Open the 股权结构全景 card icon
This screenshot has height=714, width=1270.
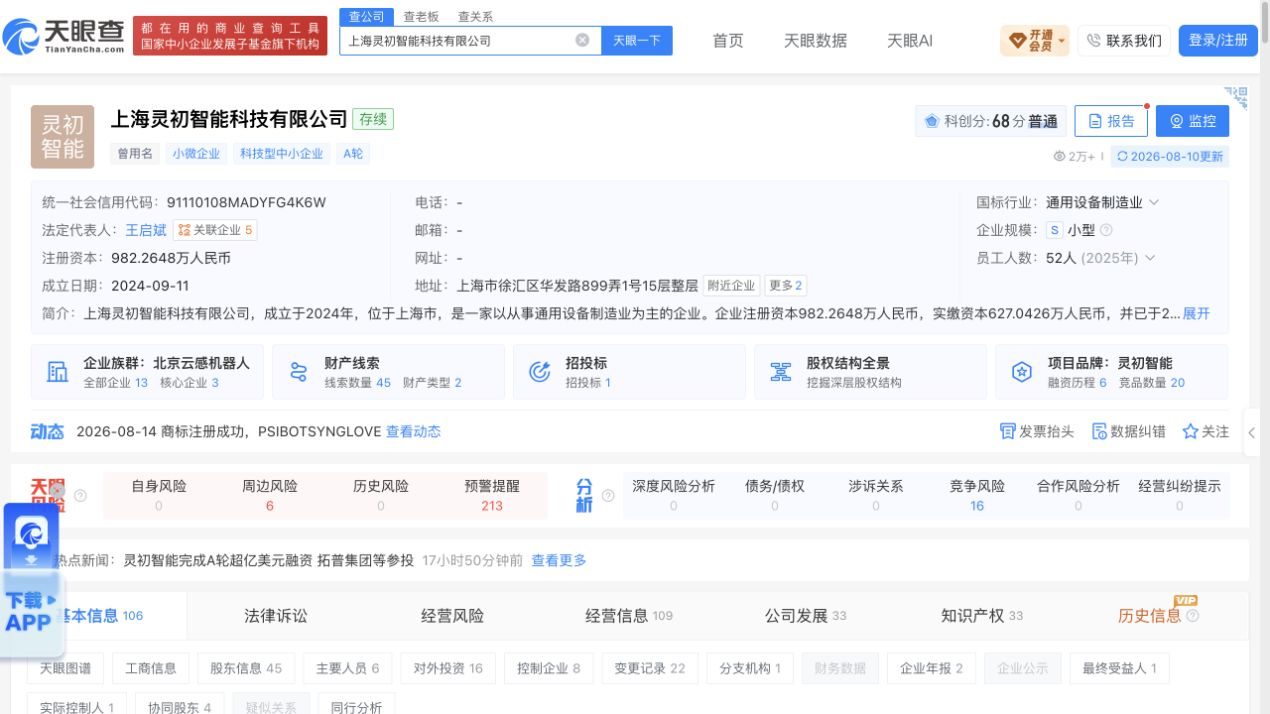tap(780, 372)
